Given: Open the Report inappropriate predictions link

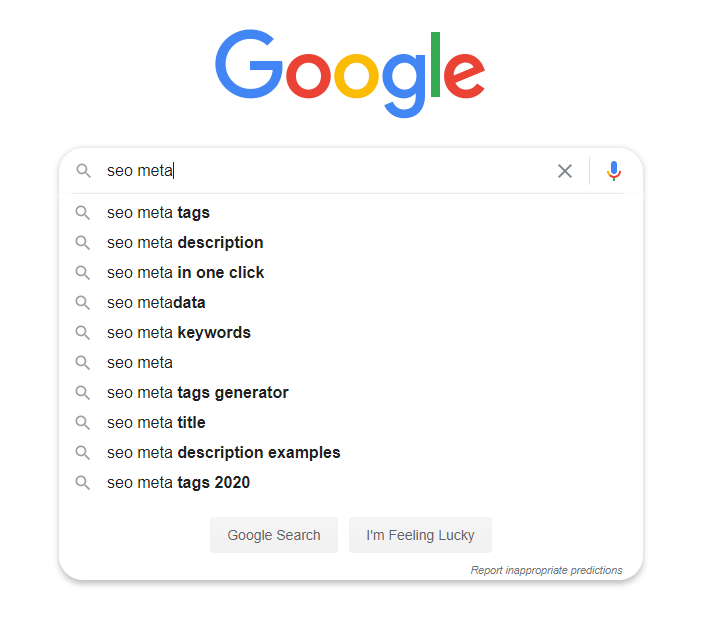Looking at the screenshot, I should coord(546,570).
